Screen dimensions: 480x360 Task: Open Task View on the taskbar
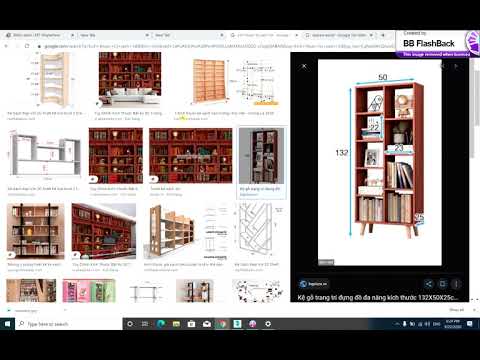(145, 324)
